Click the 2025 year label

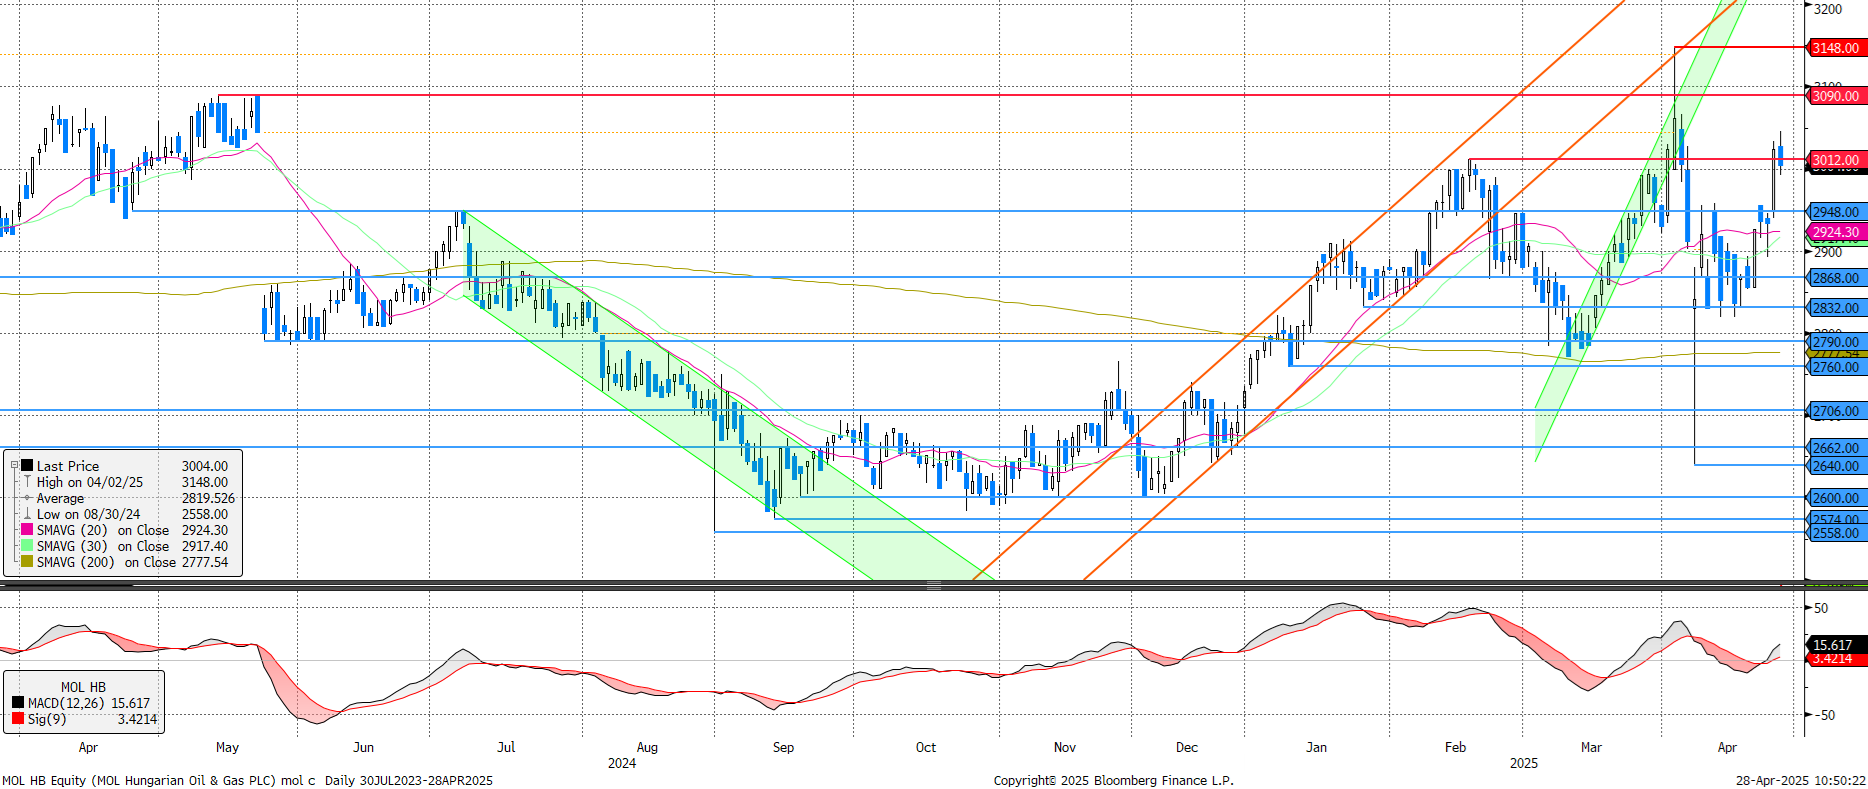[x=1524, y=763]
